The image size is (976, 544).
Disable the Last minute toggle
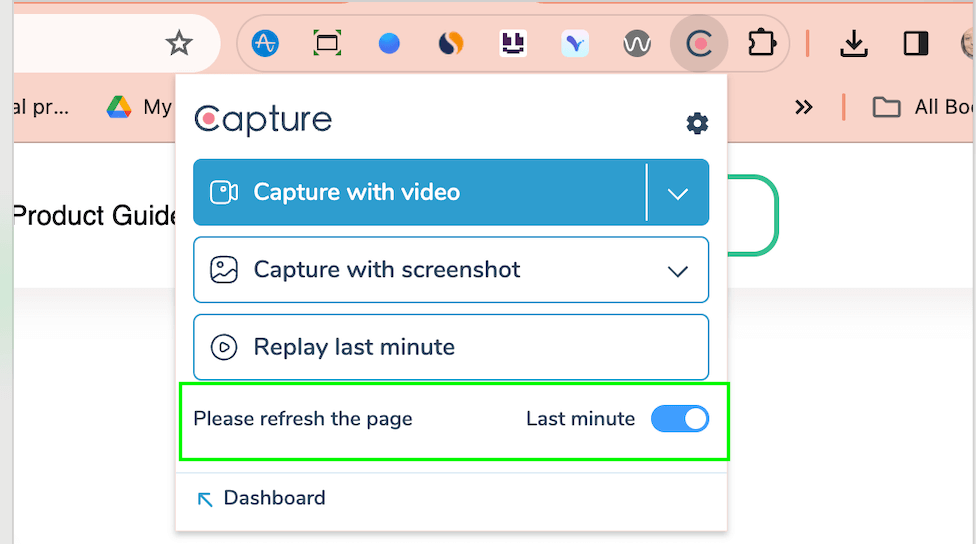point(680,419)
